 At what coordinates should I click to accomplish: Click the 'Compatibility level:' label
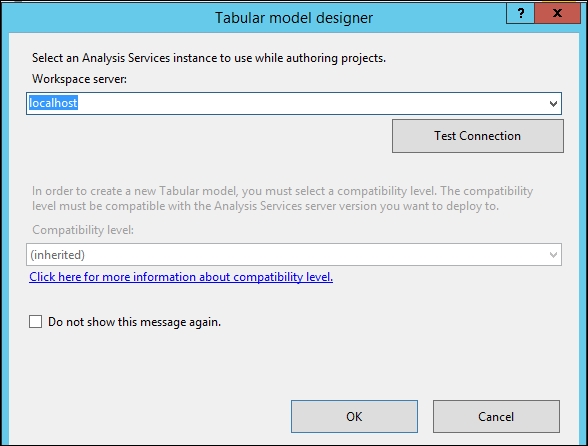tap(83, 230)
